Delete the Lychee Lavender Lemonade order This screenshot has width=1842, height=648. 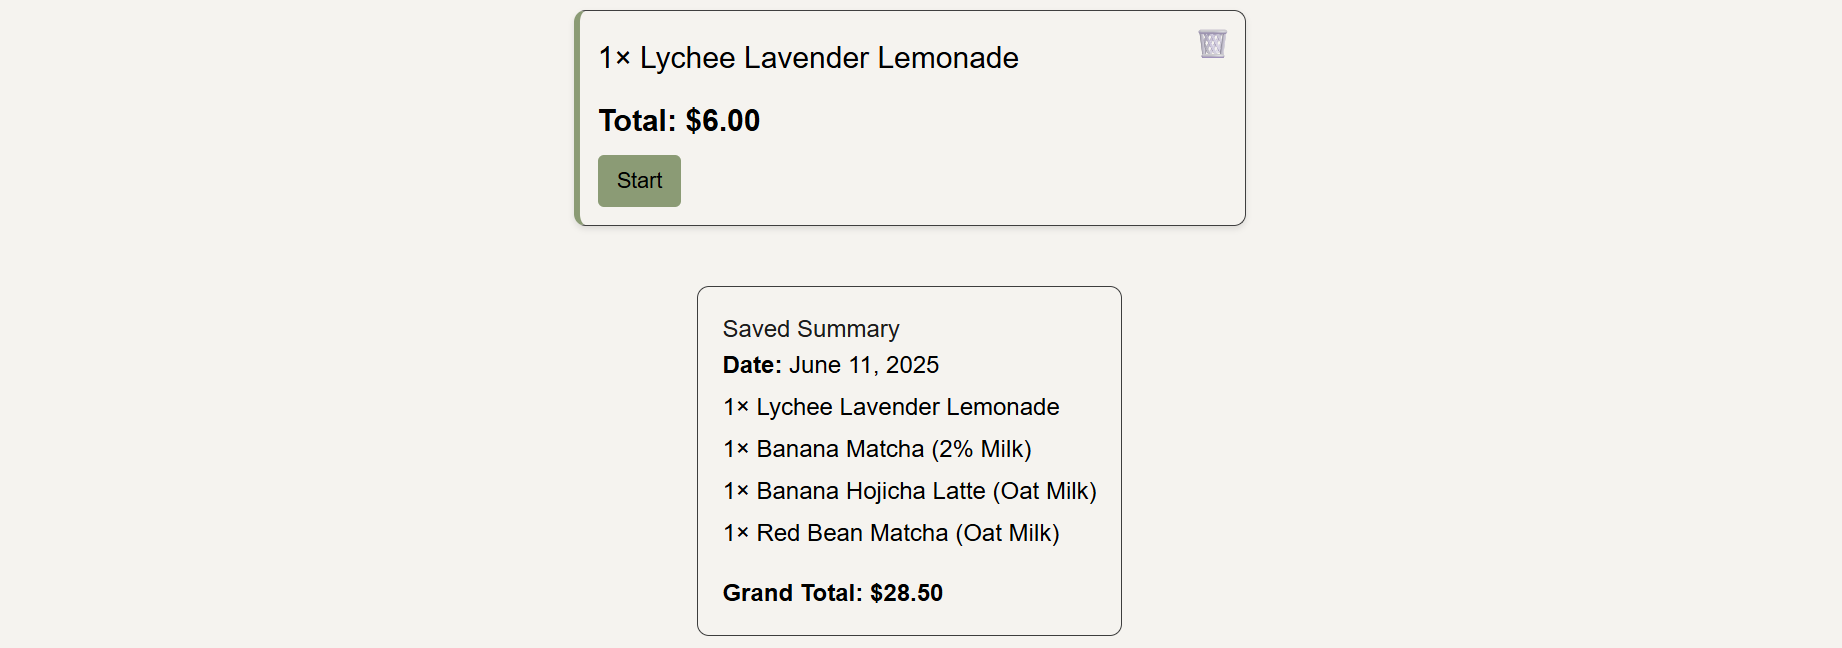(x=1212, y=44)
